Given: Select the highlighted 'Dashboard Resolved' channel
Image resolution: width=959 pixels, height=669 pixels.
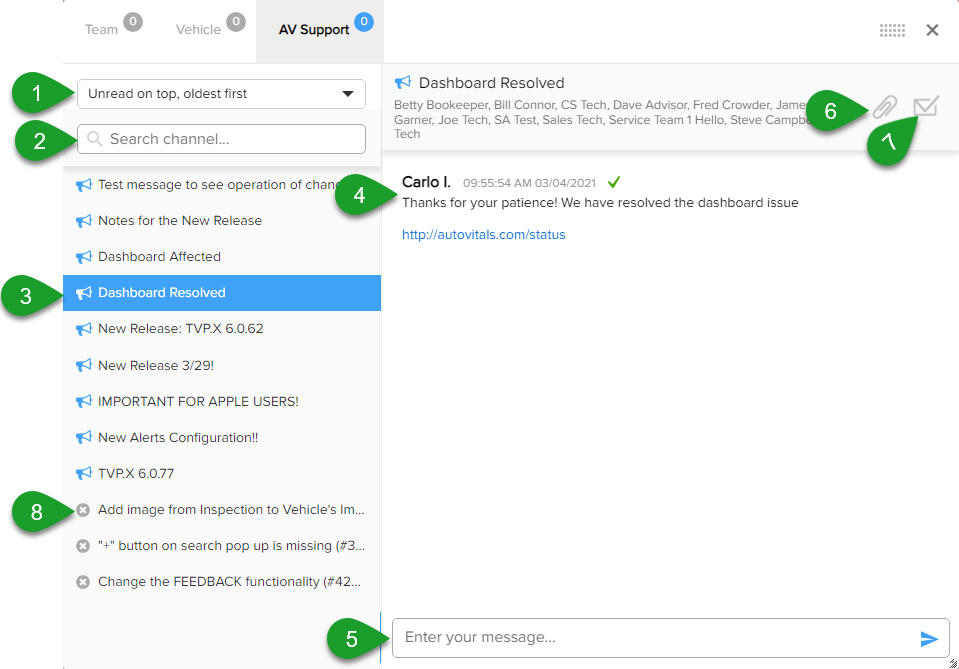Looking at the screenshot, I should click(221, 293).
